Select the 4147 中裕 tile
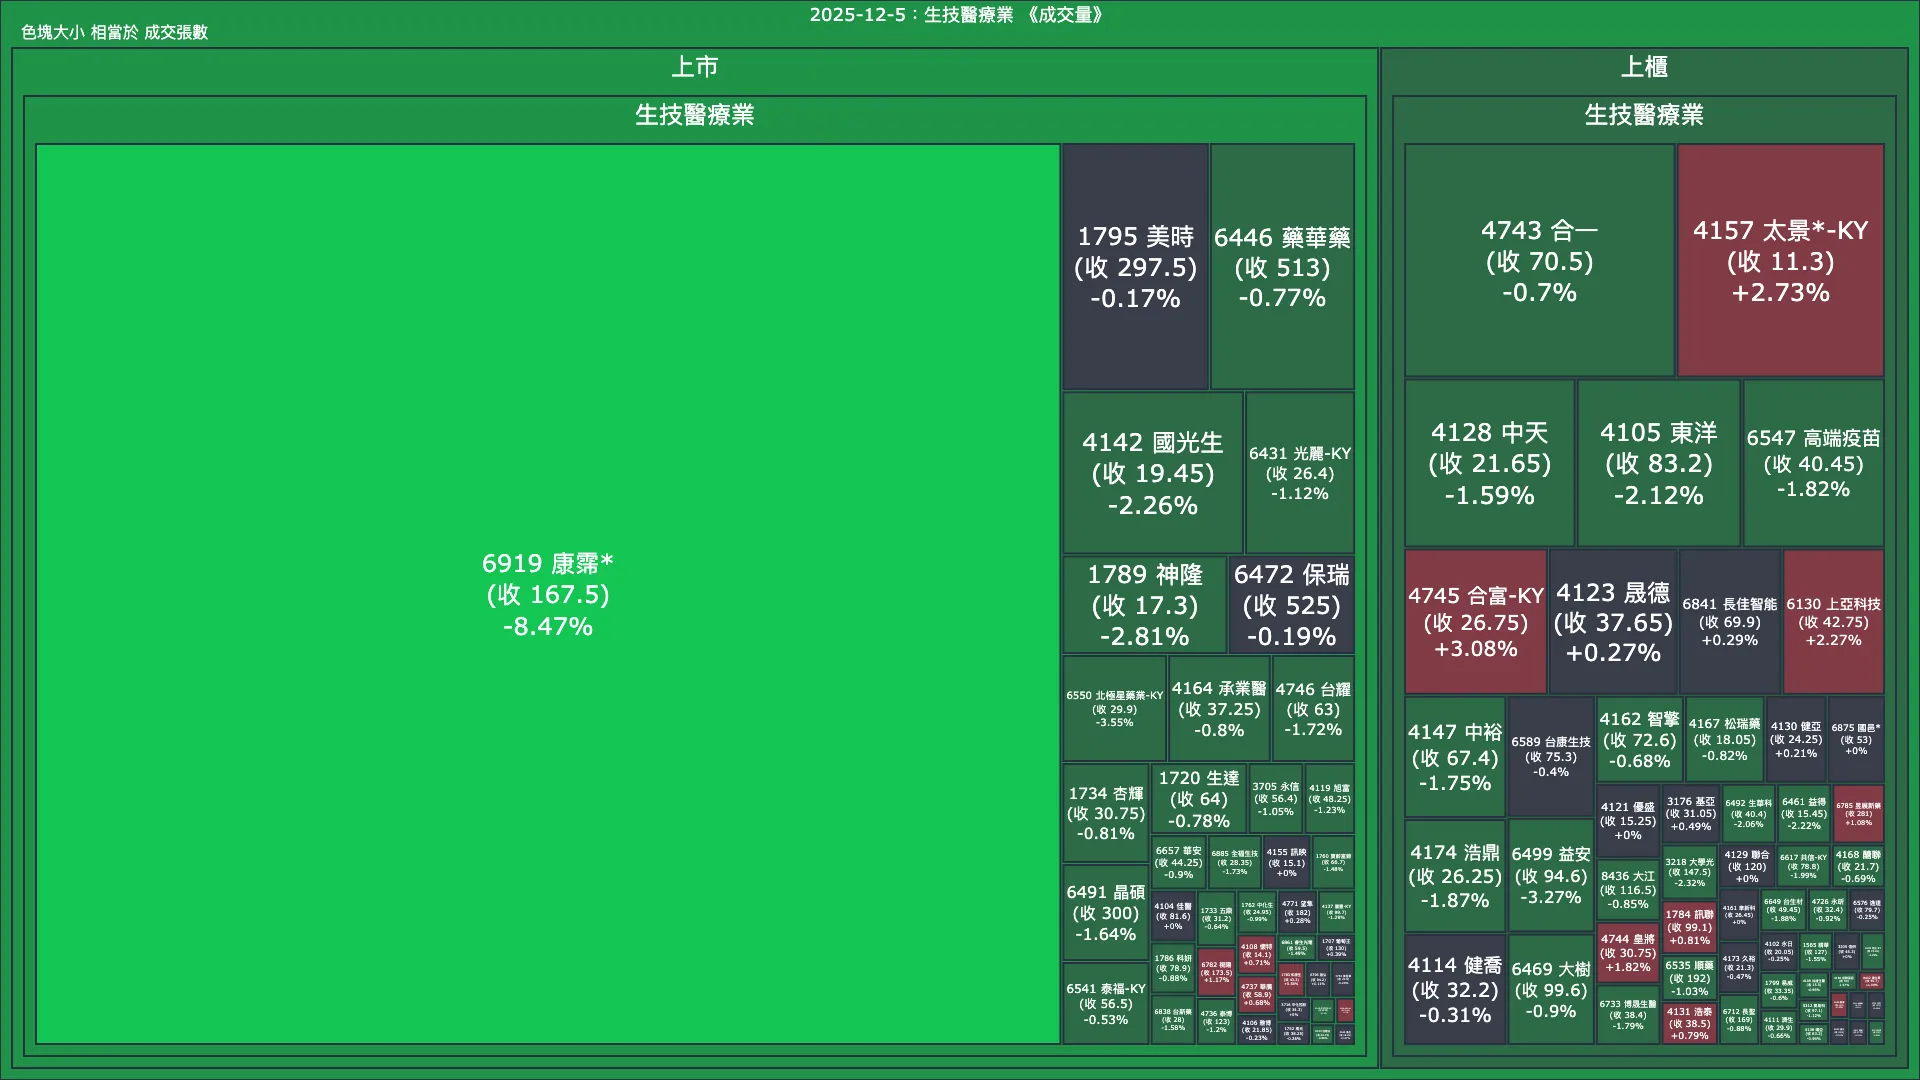Viewport: 1920px width, 1080px height. pos(1454,757)
